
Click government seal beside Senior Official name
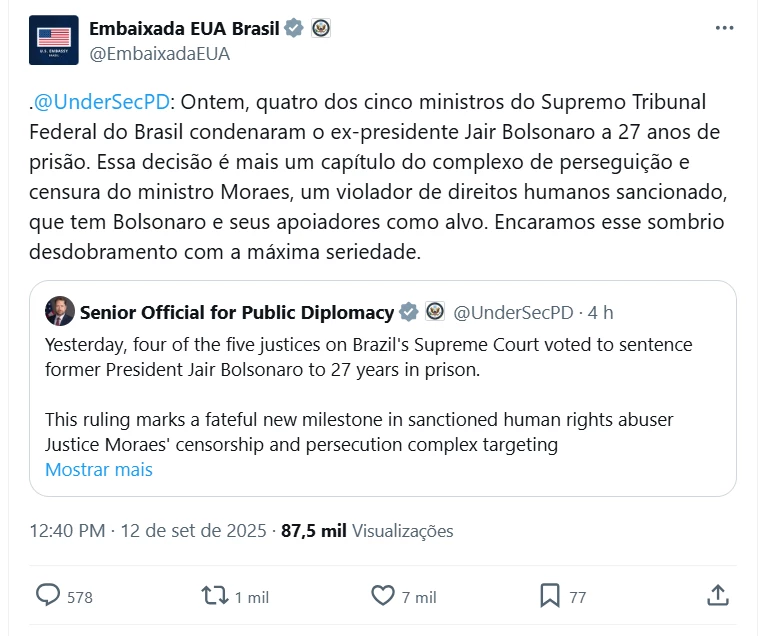[436, 312]
